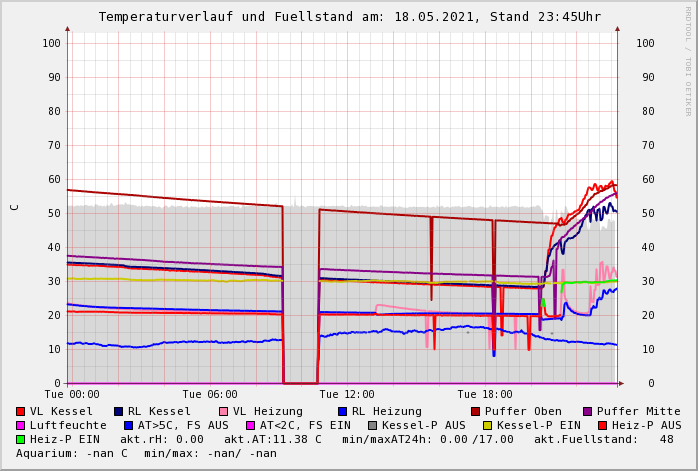Viewport: 698px width, 471px height.
Task: Click the 'Tue 18:00' time axis label
Action: tap(485, 394)
